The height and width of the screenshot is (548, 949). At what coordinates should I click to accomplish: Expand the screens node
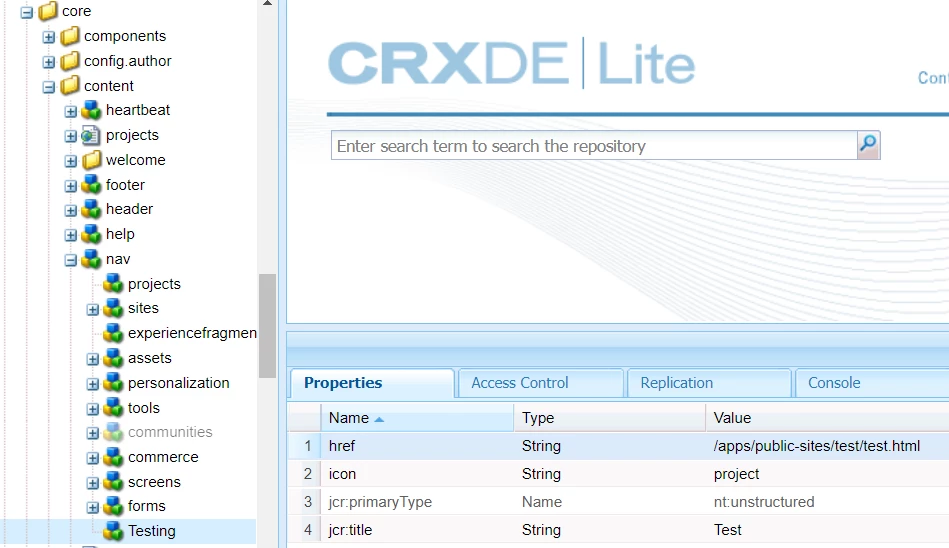point(92,483)
